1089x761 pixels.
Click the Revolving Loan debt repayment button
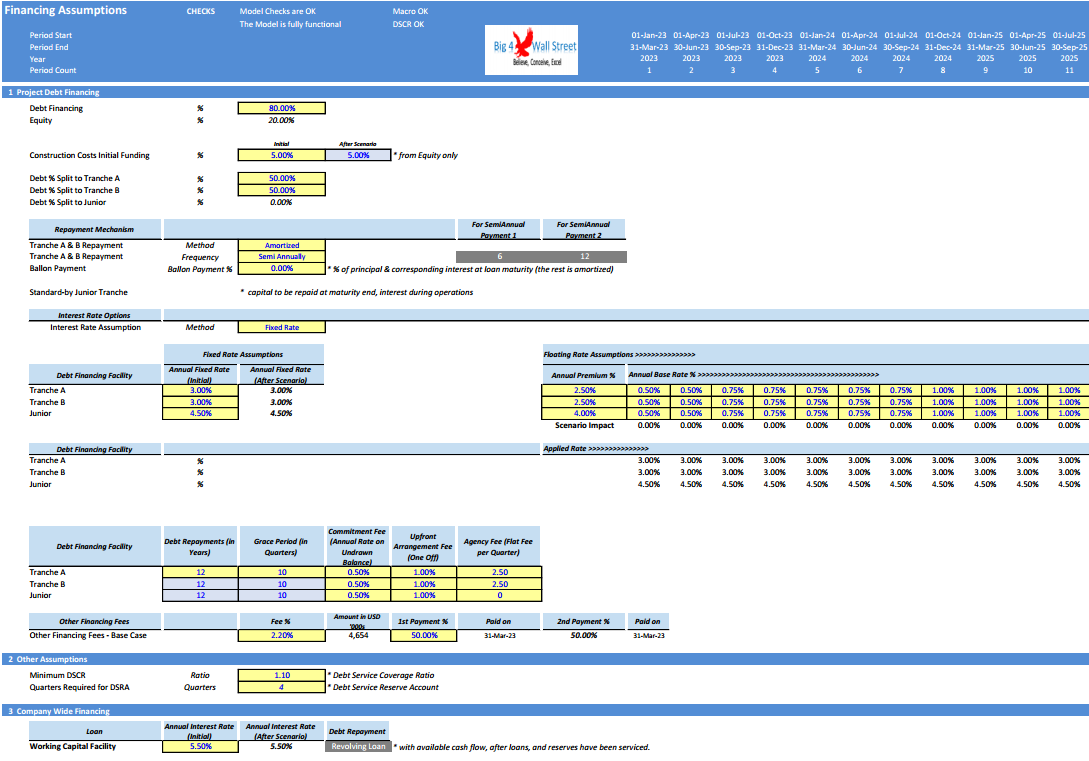coord(358,746)
